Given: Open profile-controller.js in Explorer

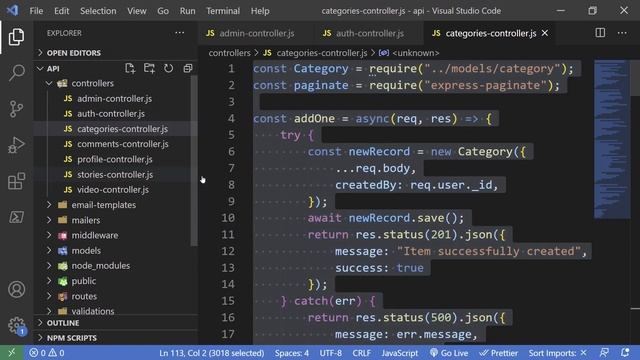Looking at the screenshot, I should pos(116,159).
